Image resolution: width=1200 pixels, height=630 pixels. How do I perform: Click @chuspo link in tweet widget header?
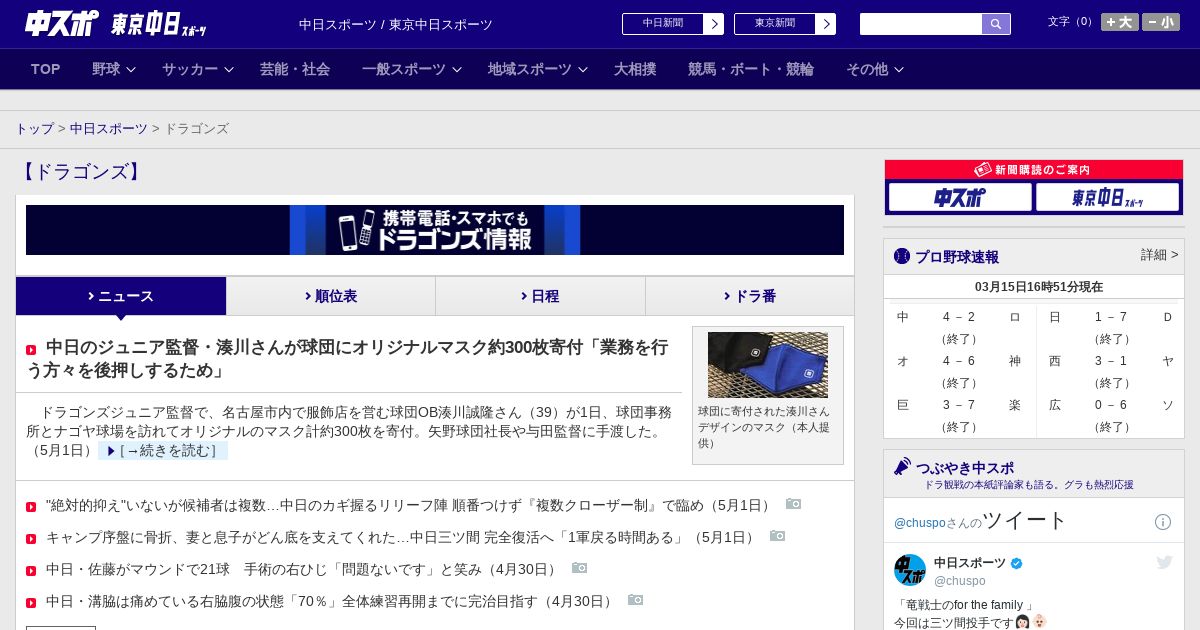(x=918, y=523)
